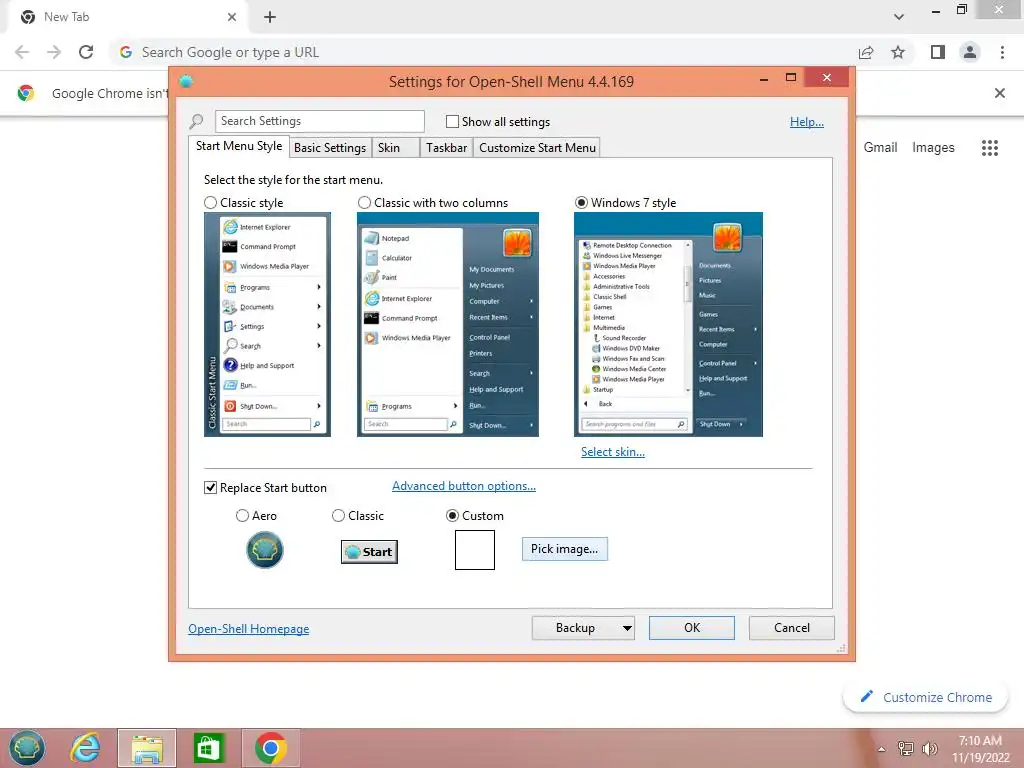Click the Chrome reload page icon
This screenshot has width=1024, height=768.
coord(86,52)
